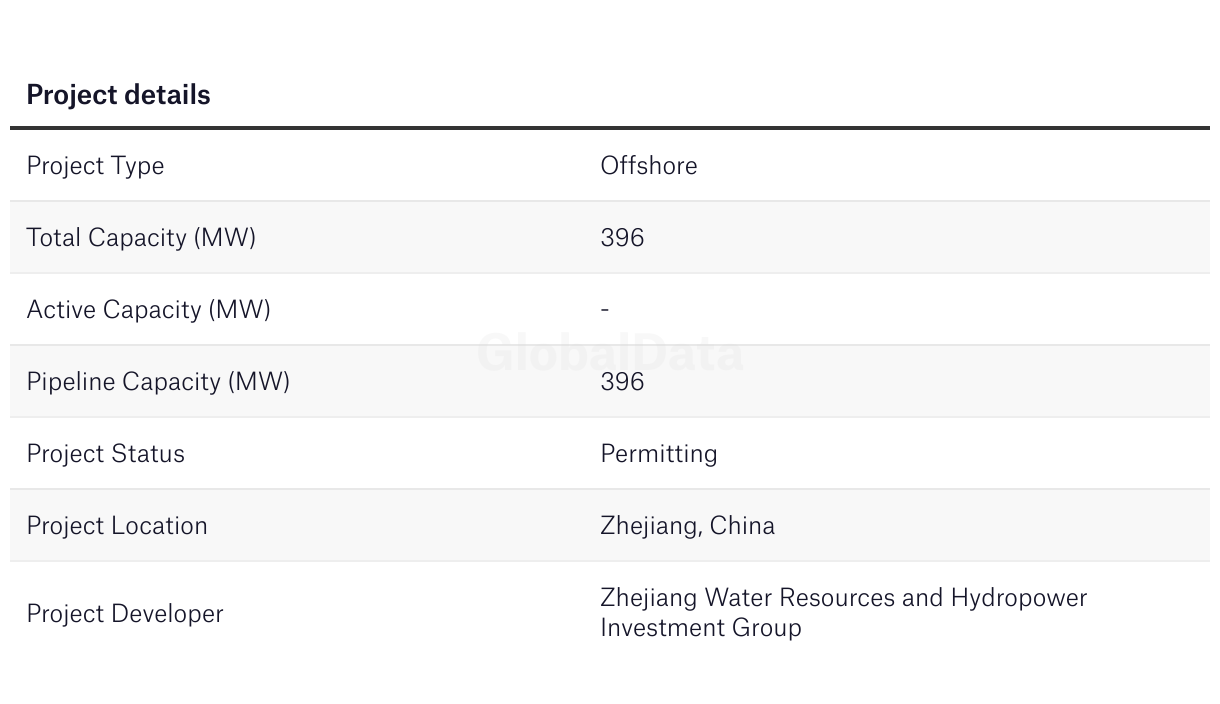Click the Project details heading
1220x704 pixels.
click(118, 95)
